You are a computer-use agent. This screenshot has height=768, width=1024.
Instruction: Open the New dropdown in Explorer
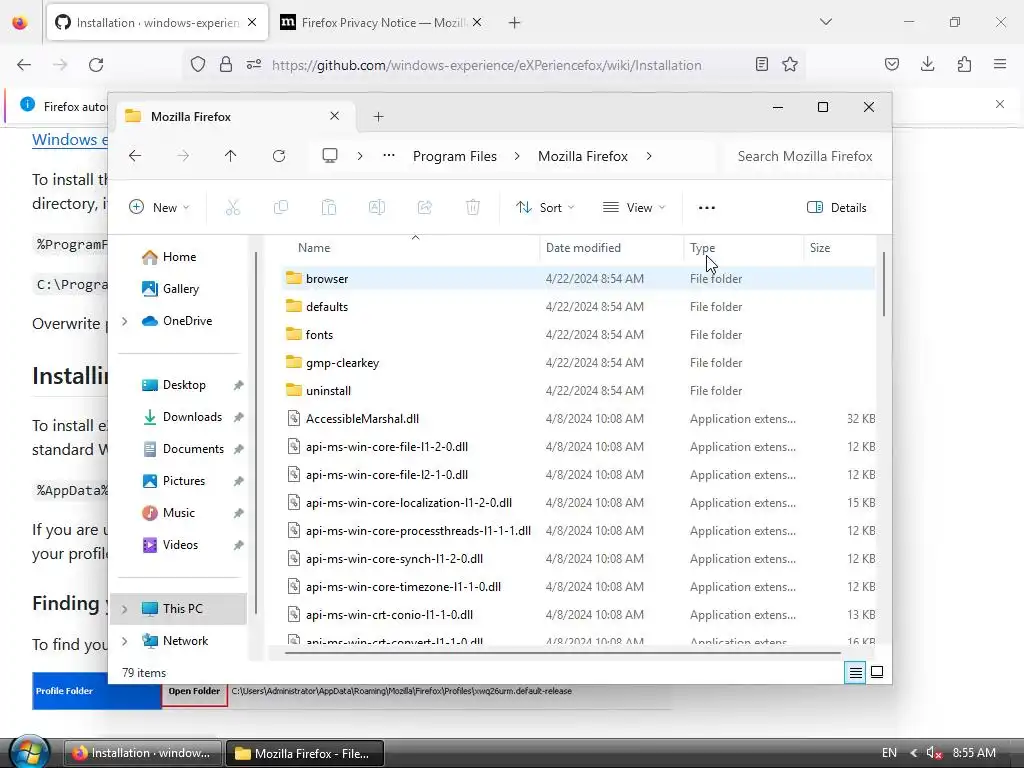[x=159, y=208]
